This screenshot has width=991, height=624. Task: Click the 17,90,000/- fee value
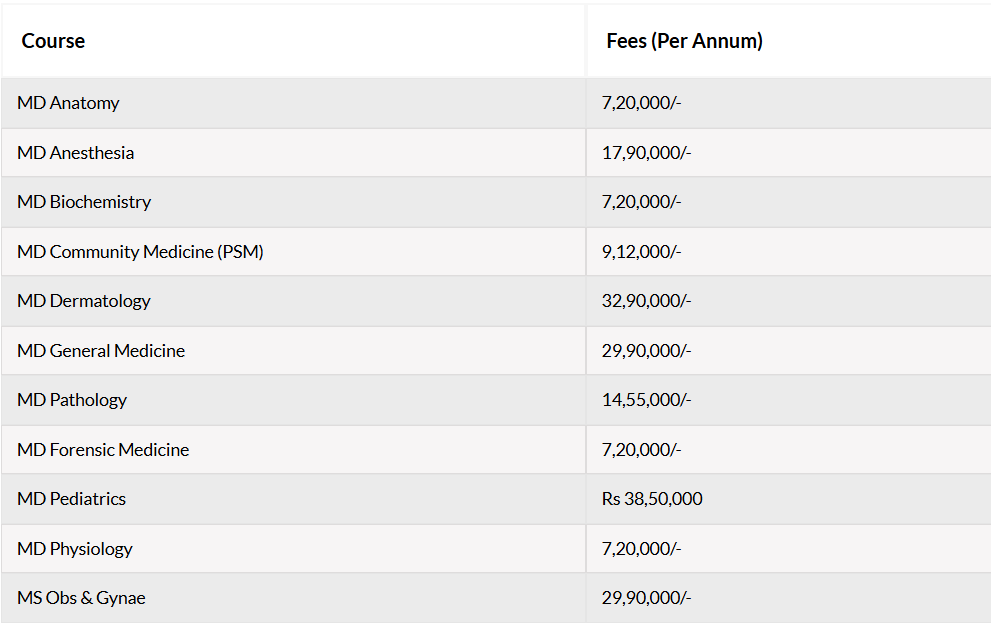(647, 153)
